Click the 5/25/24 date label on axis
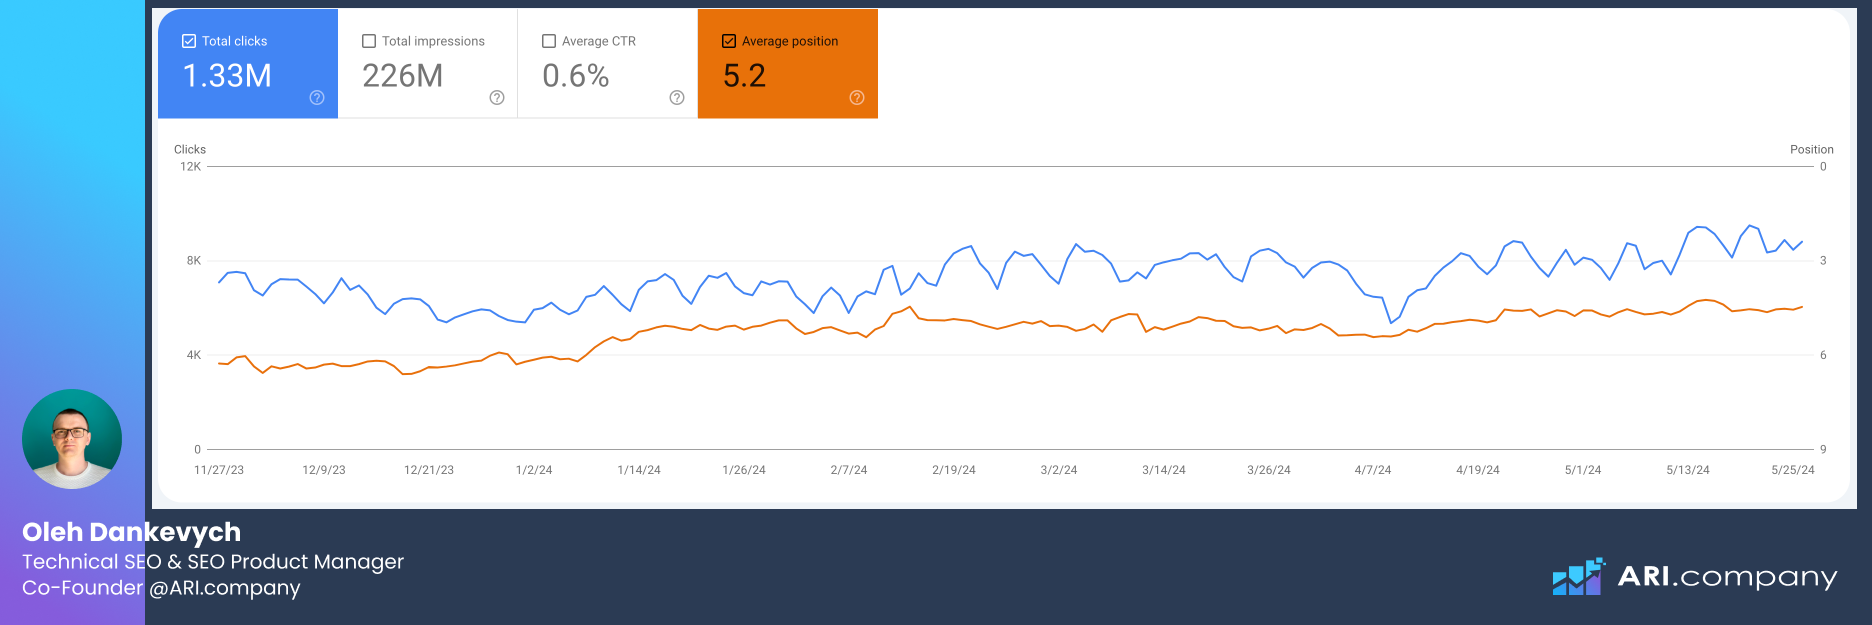This screenshot has width=1872, height=625. (1792, 470)
